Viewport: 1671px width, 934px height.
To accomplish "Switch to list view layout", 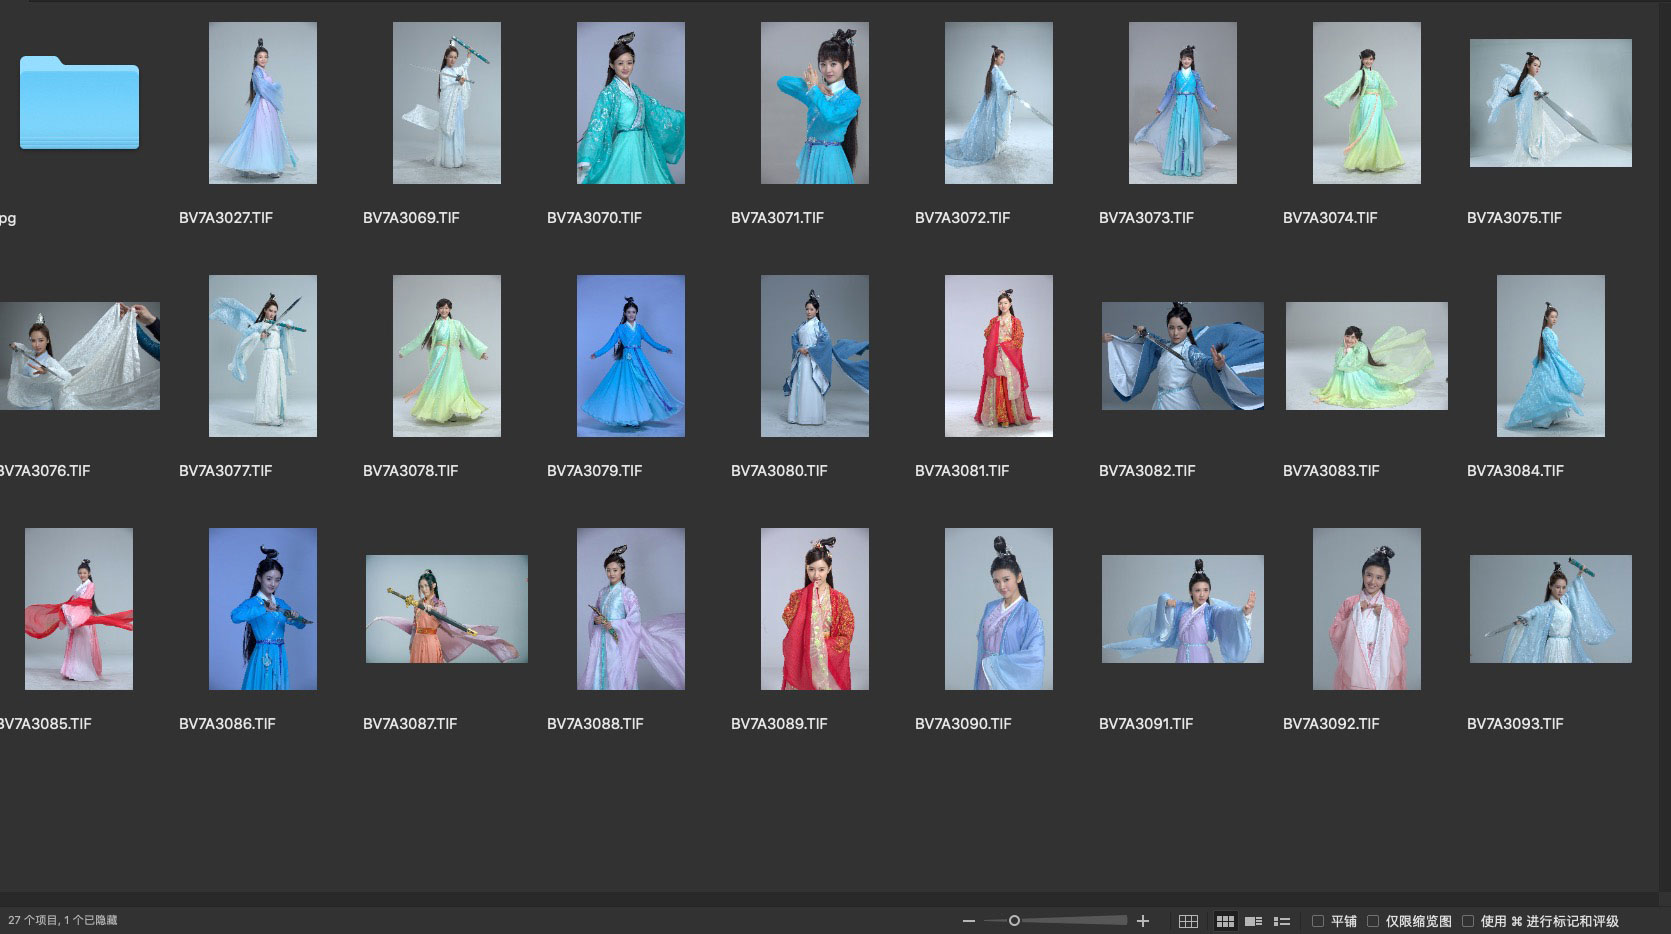I will point(1282,921).
